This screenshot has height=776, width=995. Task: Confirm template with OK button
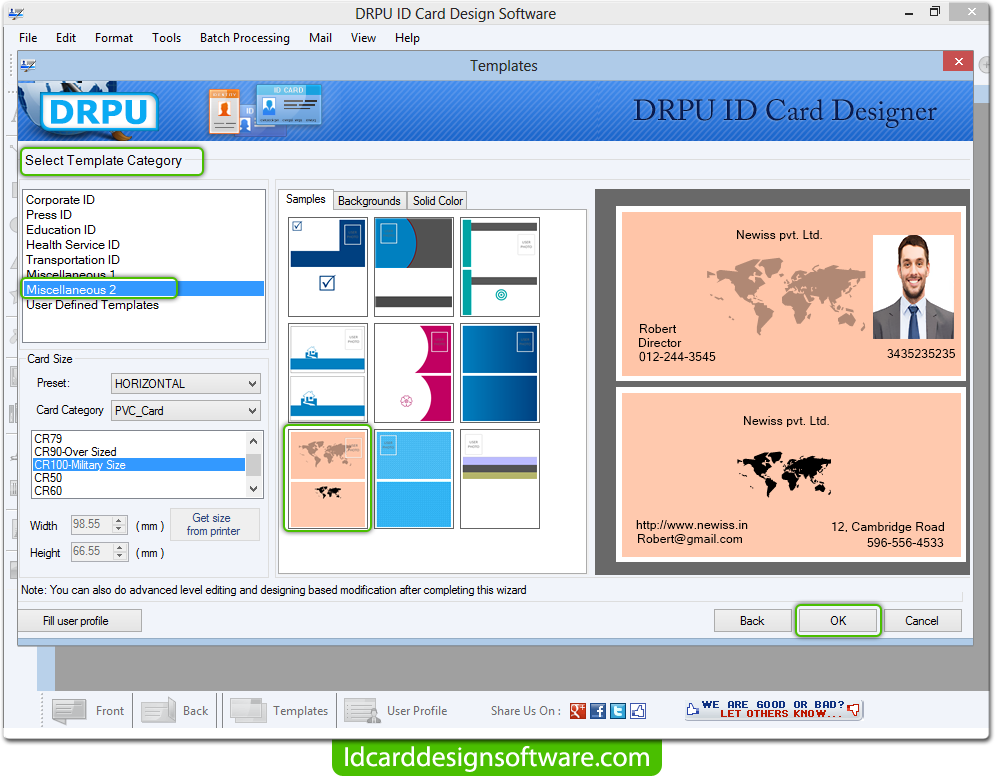coord(838,621)
